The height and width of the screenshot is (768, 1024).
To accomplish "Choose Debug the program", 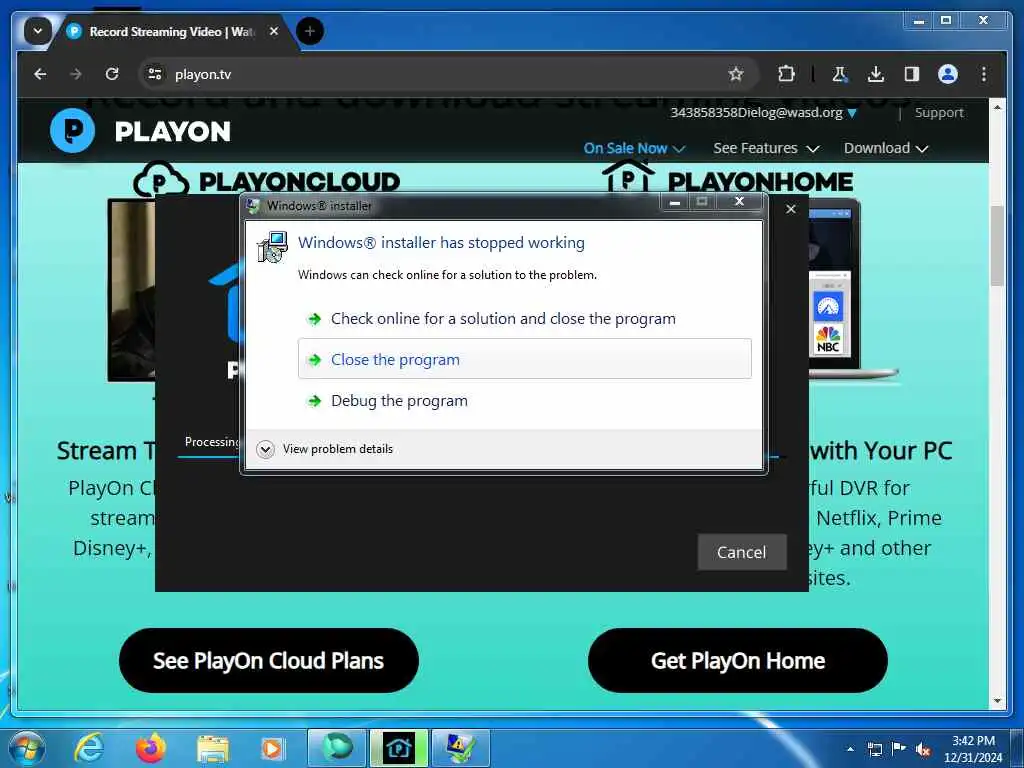I will [524, 400].
